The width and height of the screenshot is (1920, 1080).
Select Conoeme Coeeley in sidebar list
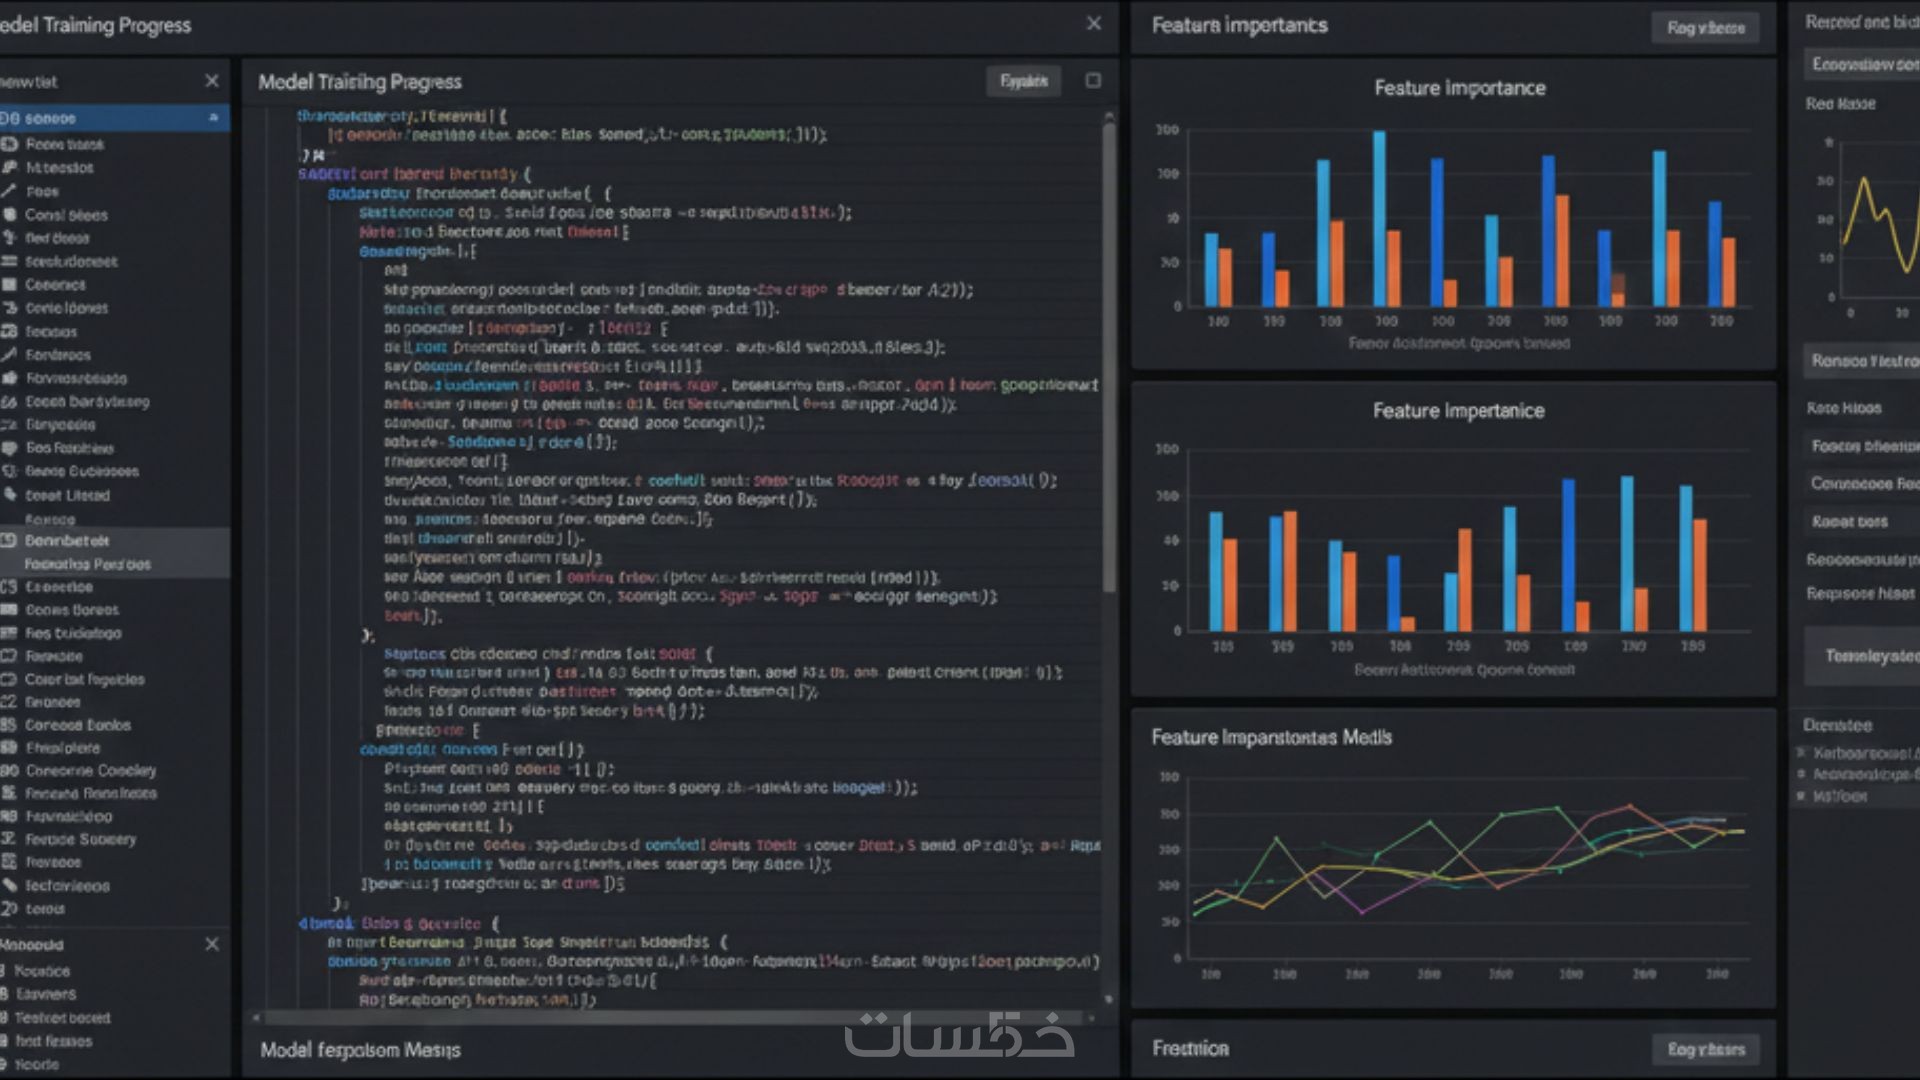point(90,771)
